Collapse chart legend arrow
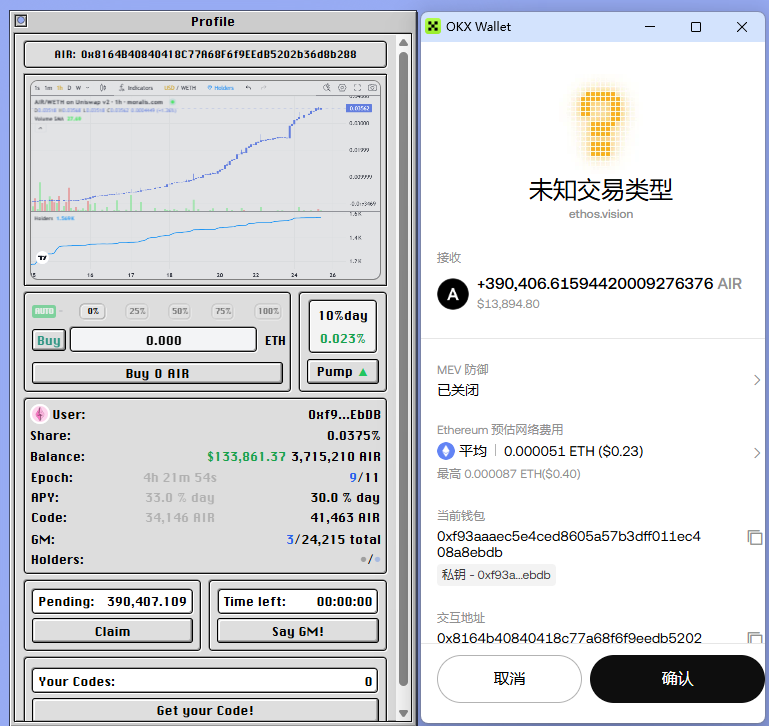 coord(40,129)
